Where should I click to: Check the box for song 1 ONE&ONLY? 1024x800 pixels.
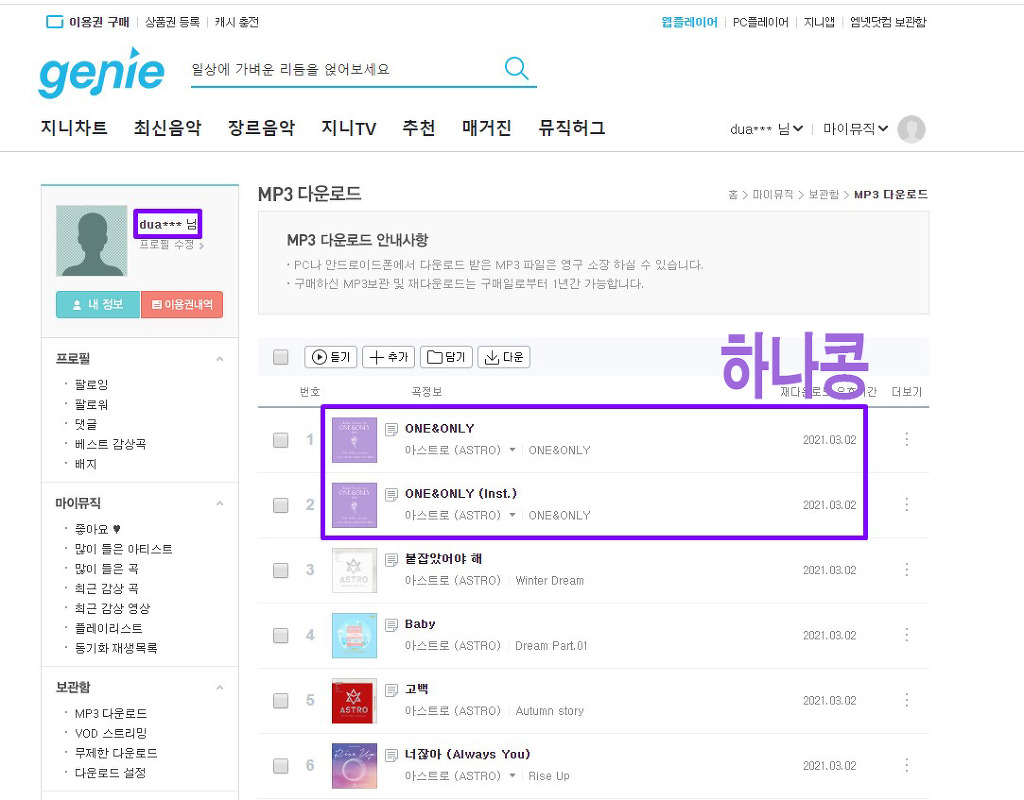tap(281, 440)
